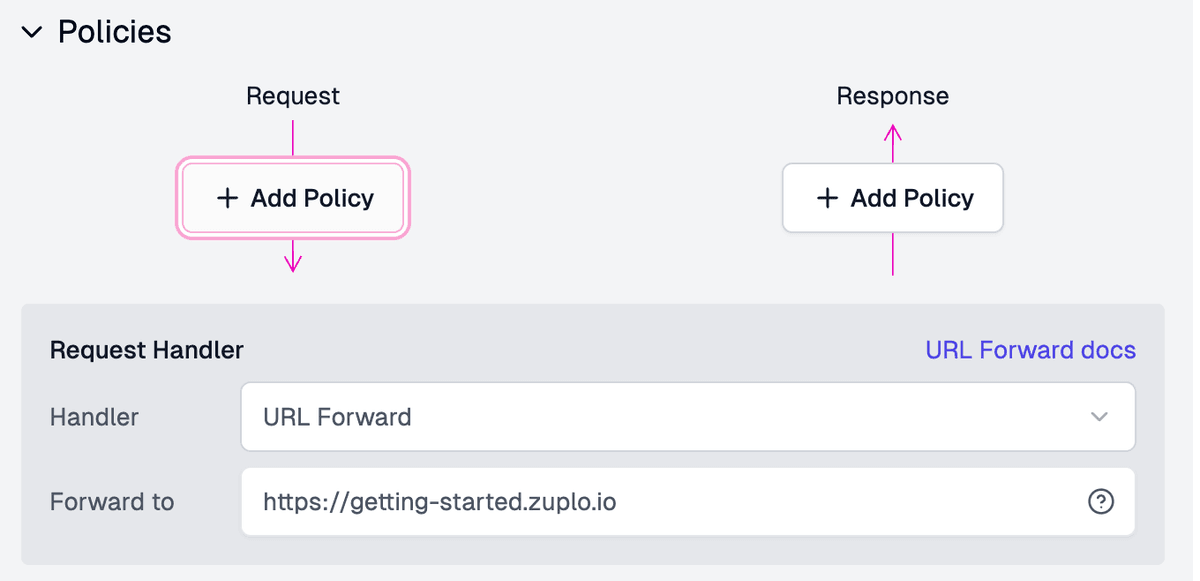Click the chevron icon next to Policies heading
The width and height of the screenshot is (1200, 581).
[x=30, y=31]
